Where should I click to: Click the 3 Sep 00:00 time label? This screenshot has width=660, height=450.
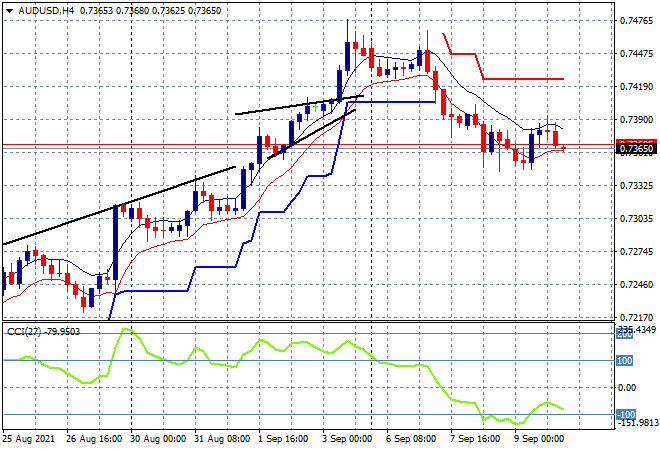click(x=347, y=439)
